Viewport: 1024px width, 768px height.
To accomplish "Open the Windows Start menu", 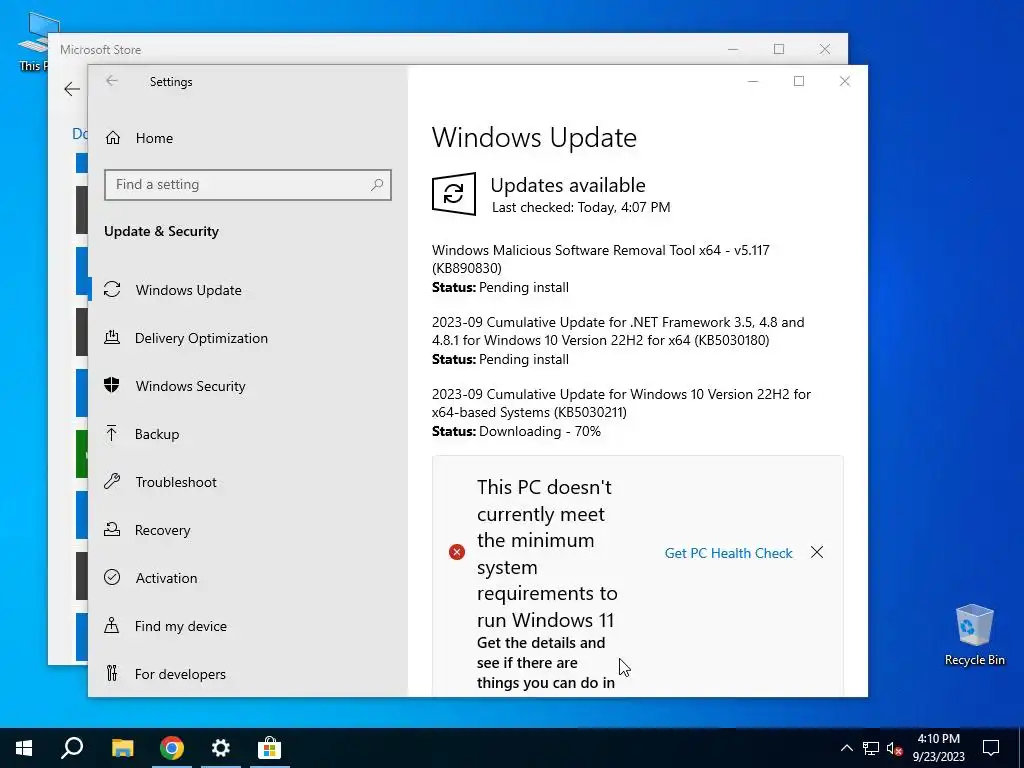I will coord(24,748).
